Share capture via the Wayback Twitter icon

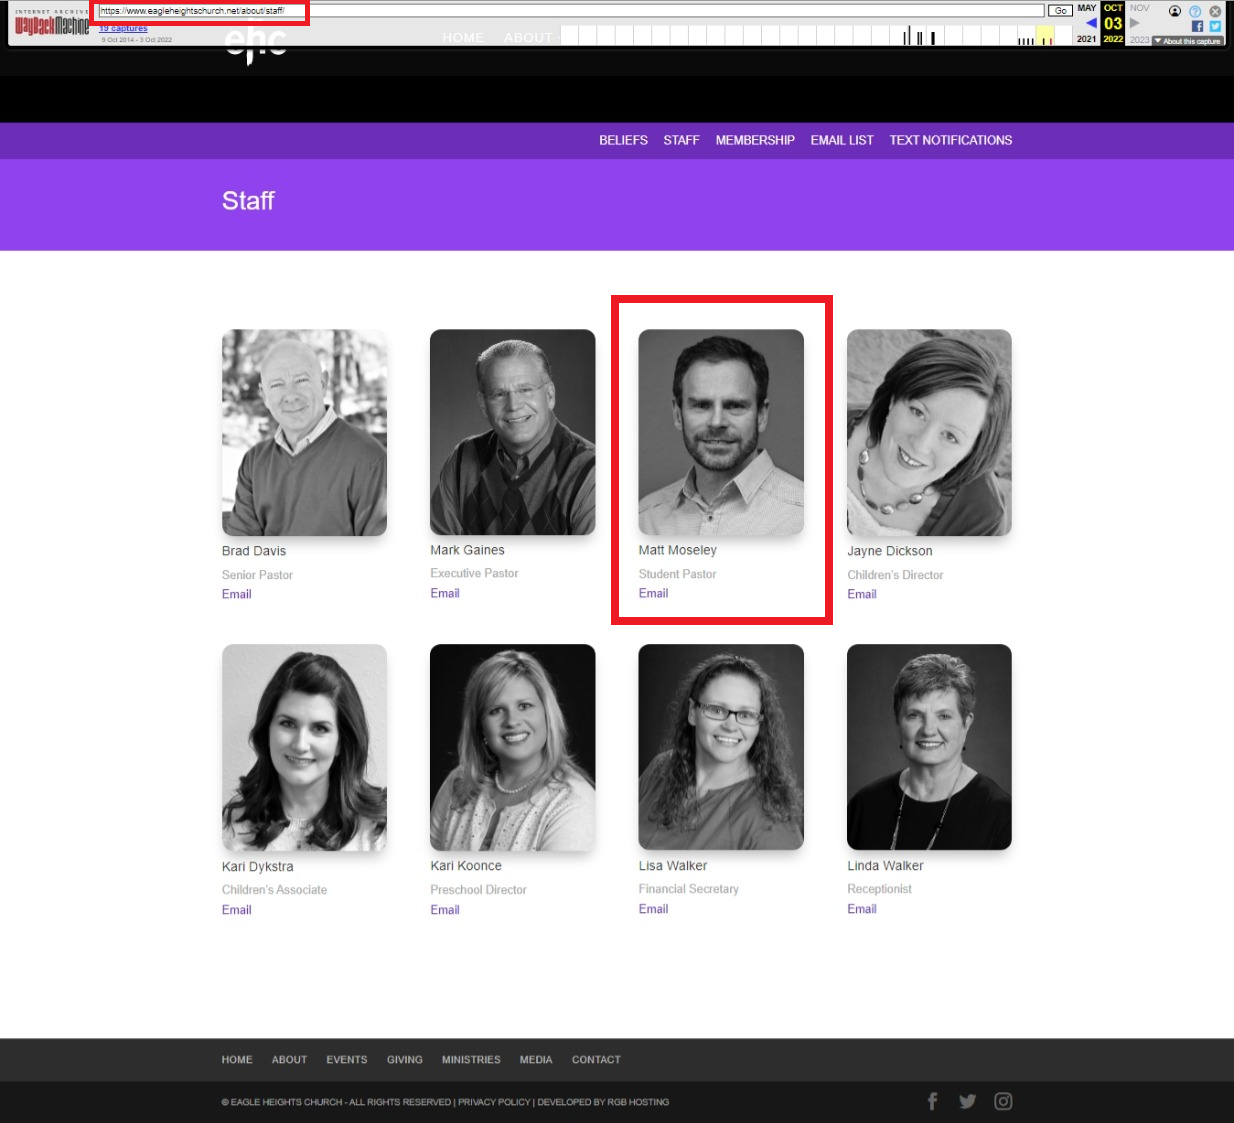pyautogui.click(x=1215, y=26)
